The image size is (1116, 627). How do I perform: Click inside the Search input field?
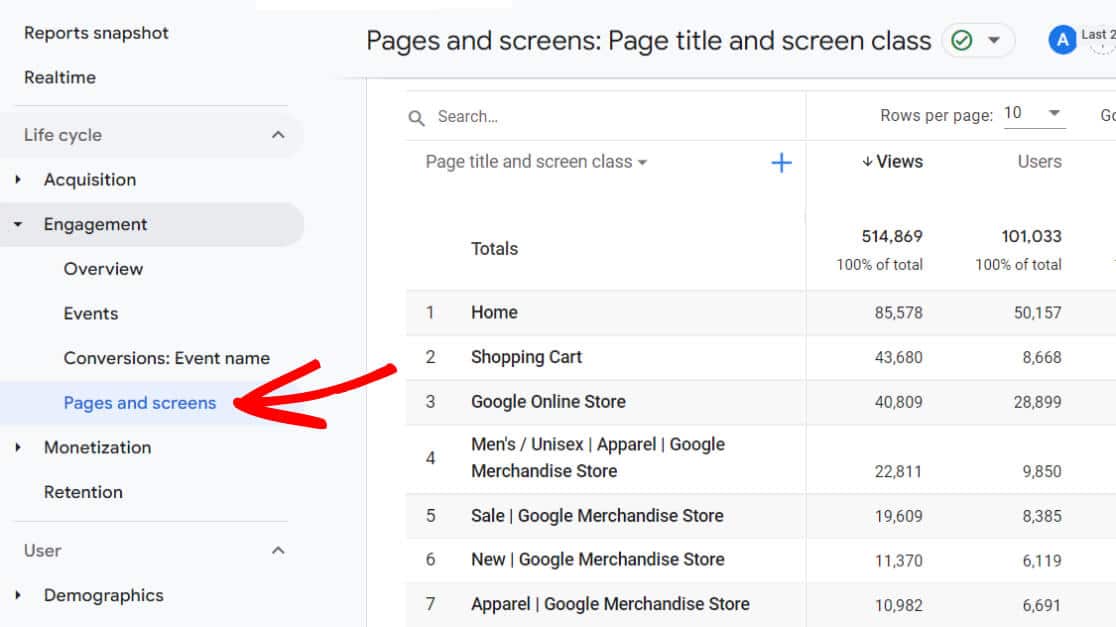point(550,116)
